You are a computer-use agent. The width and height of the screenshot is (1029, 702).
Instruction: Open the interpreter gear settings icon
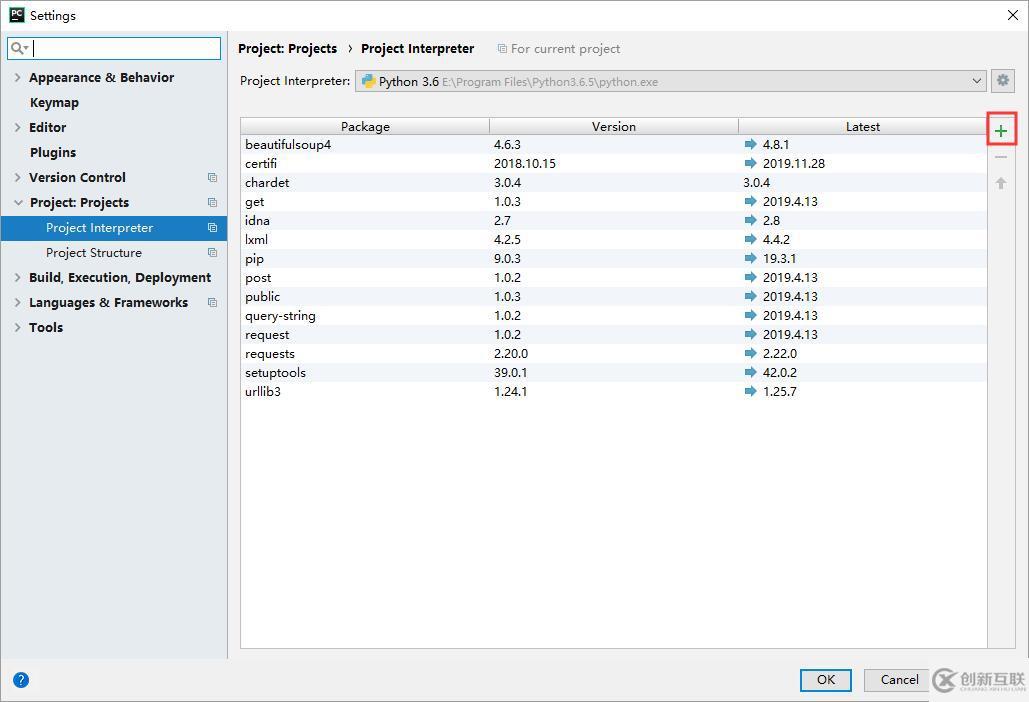click(1003, 81)
